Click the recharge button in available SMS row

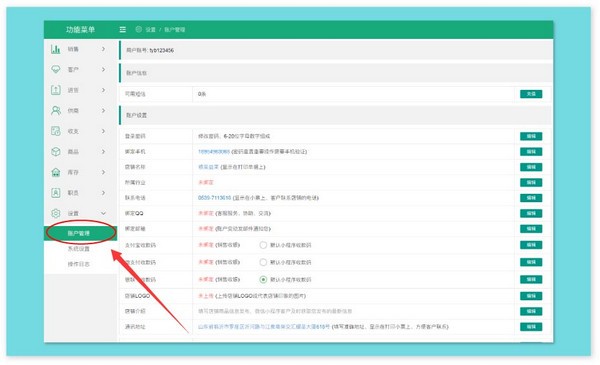point(531,94)
